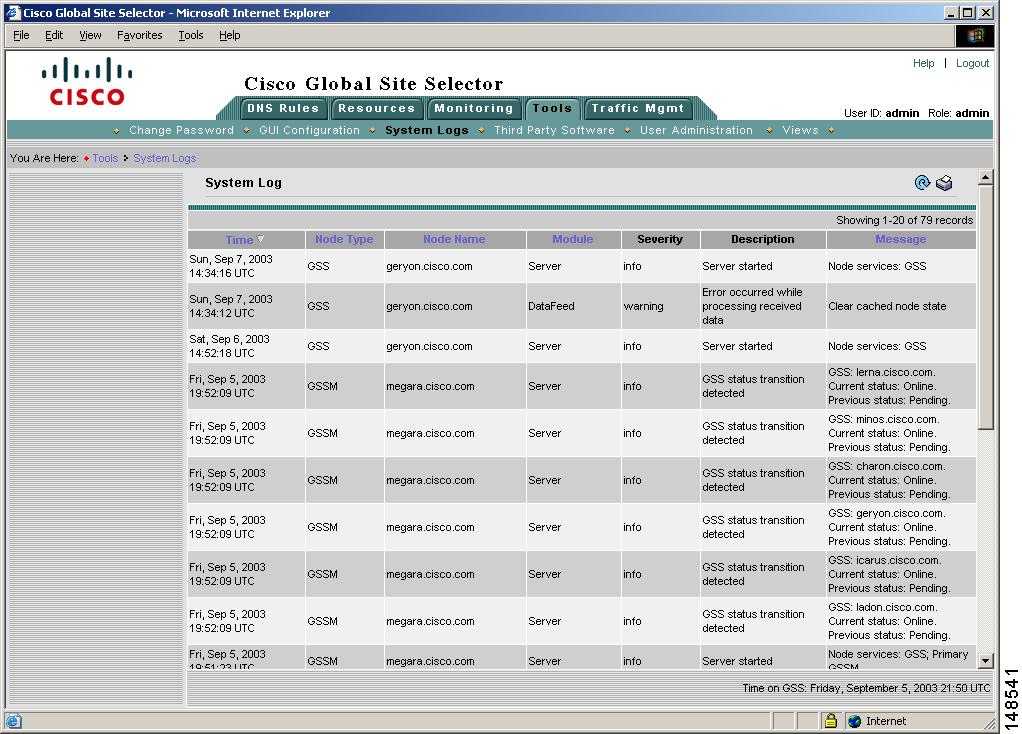Screen dimensions: 1022x734
Task: Refresh the System Log view
Action: tap(922, 183)
